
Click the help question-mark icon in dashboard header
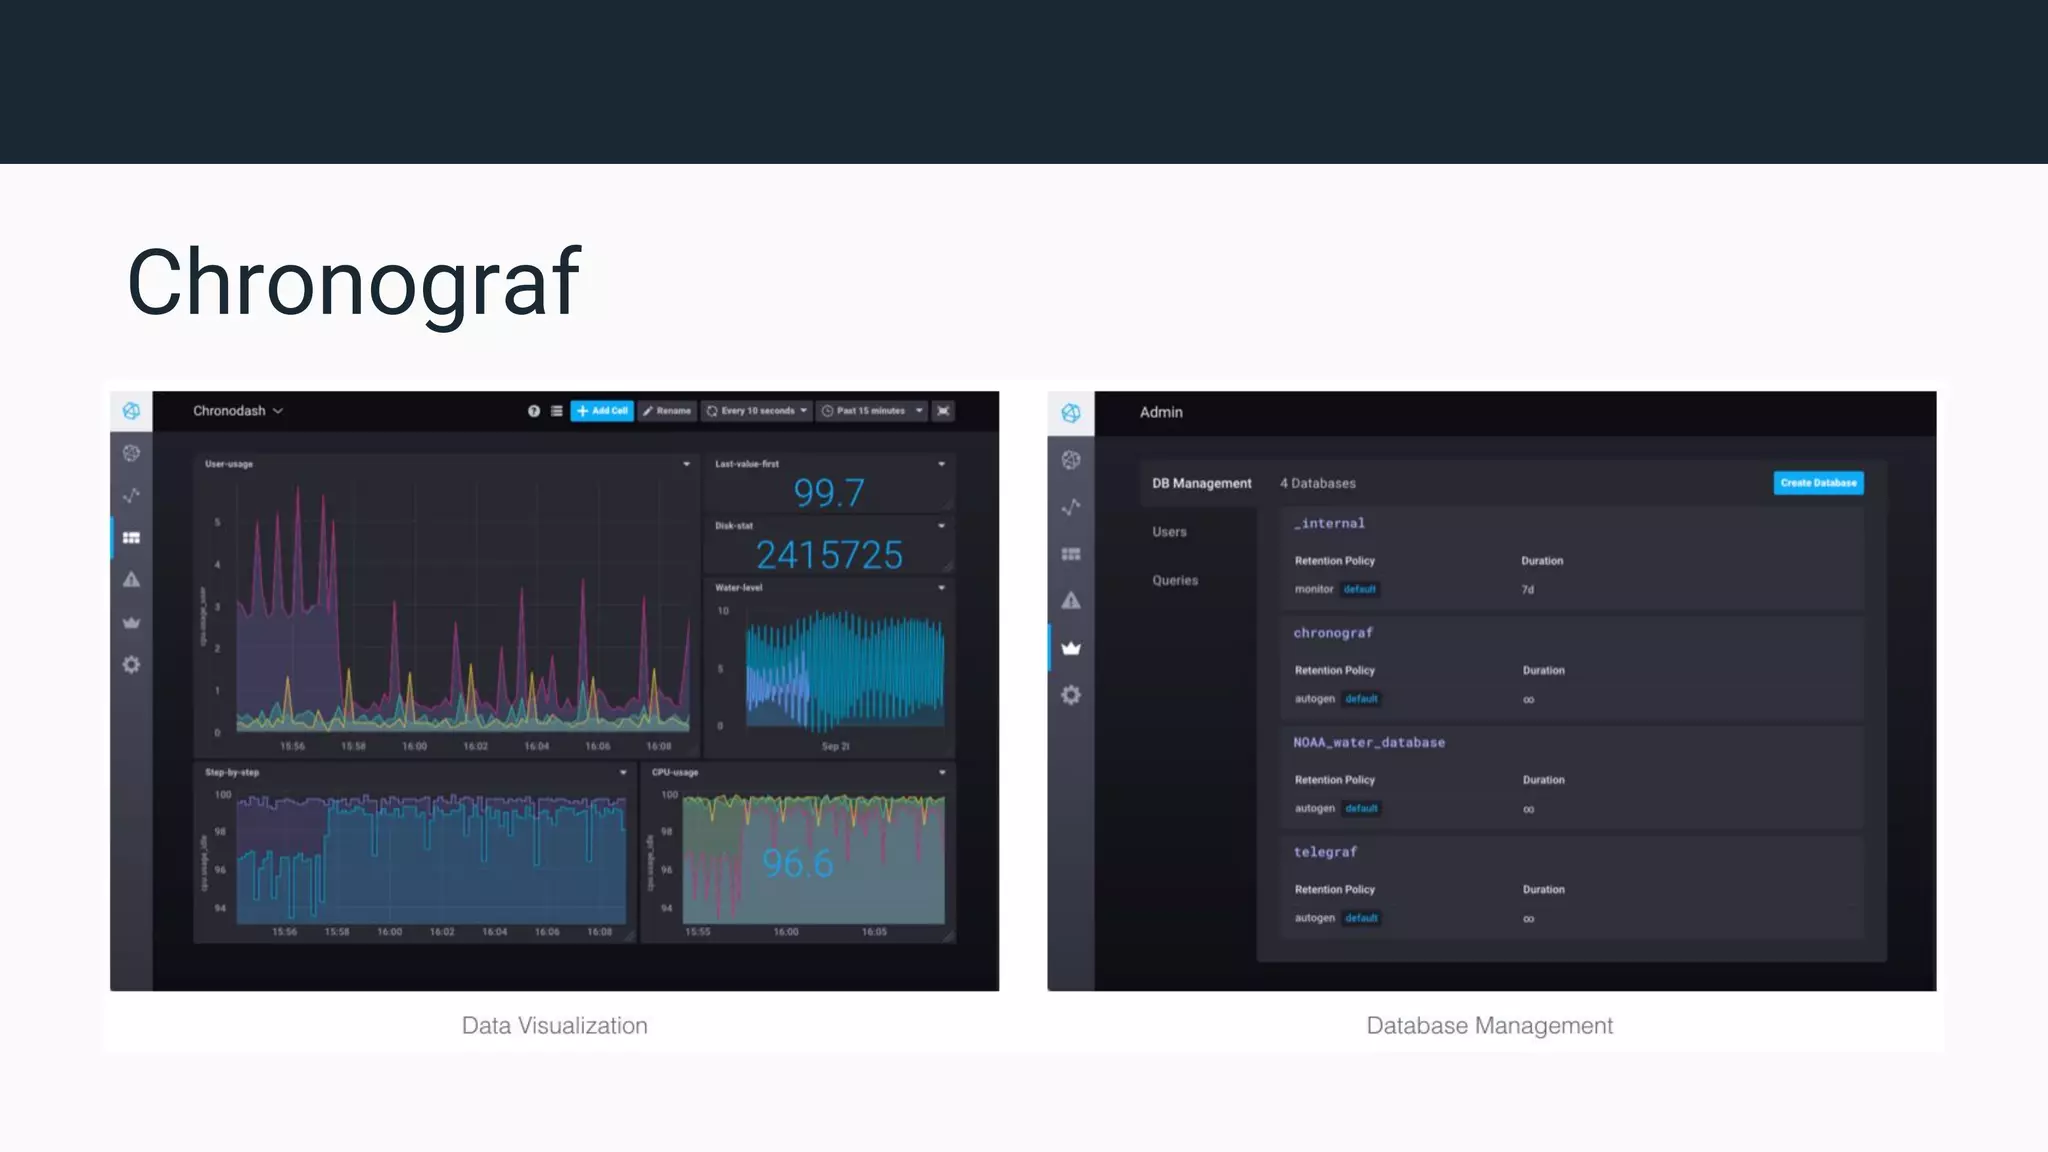(534, 411)
